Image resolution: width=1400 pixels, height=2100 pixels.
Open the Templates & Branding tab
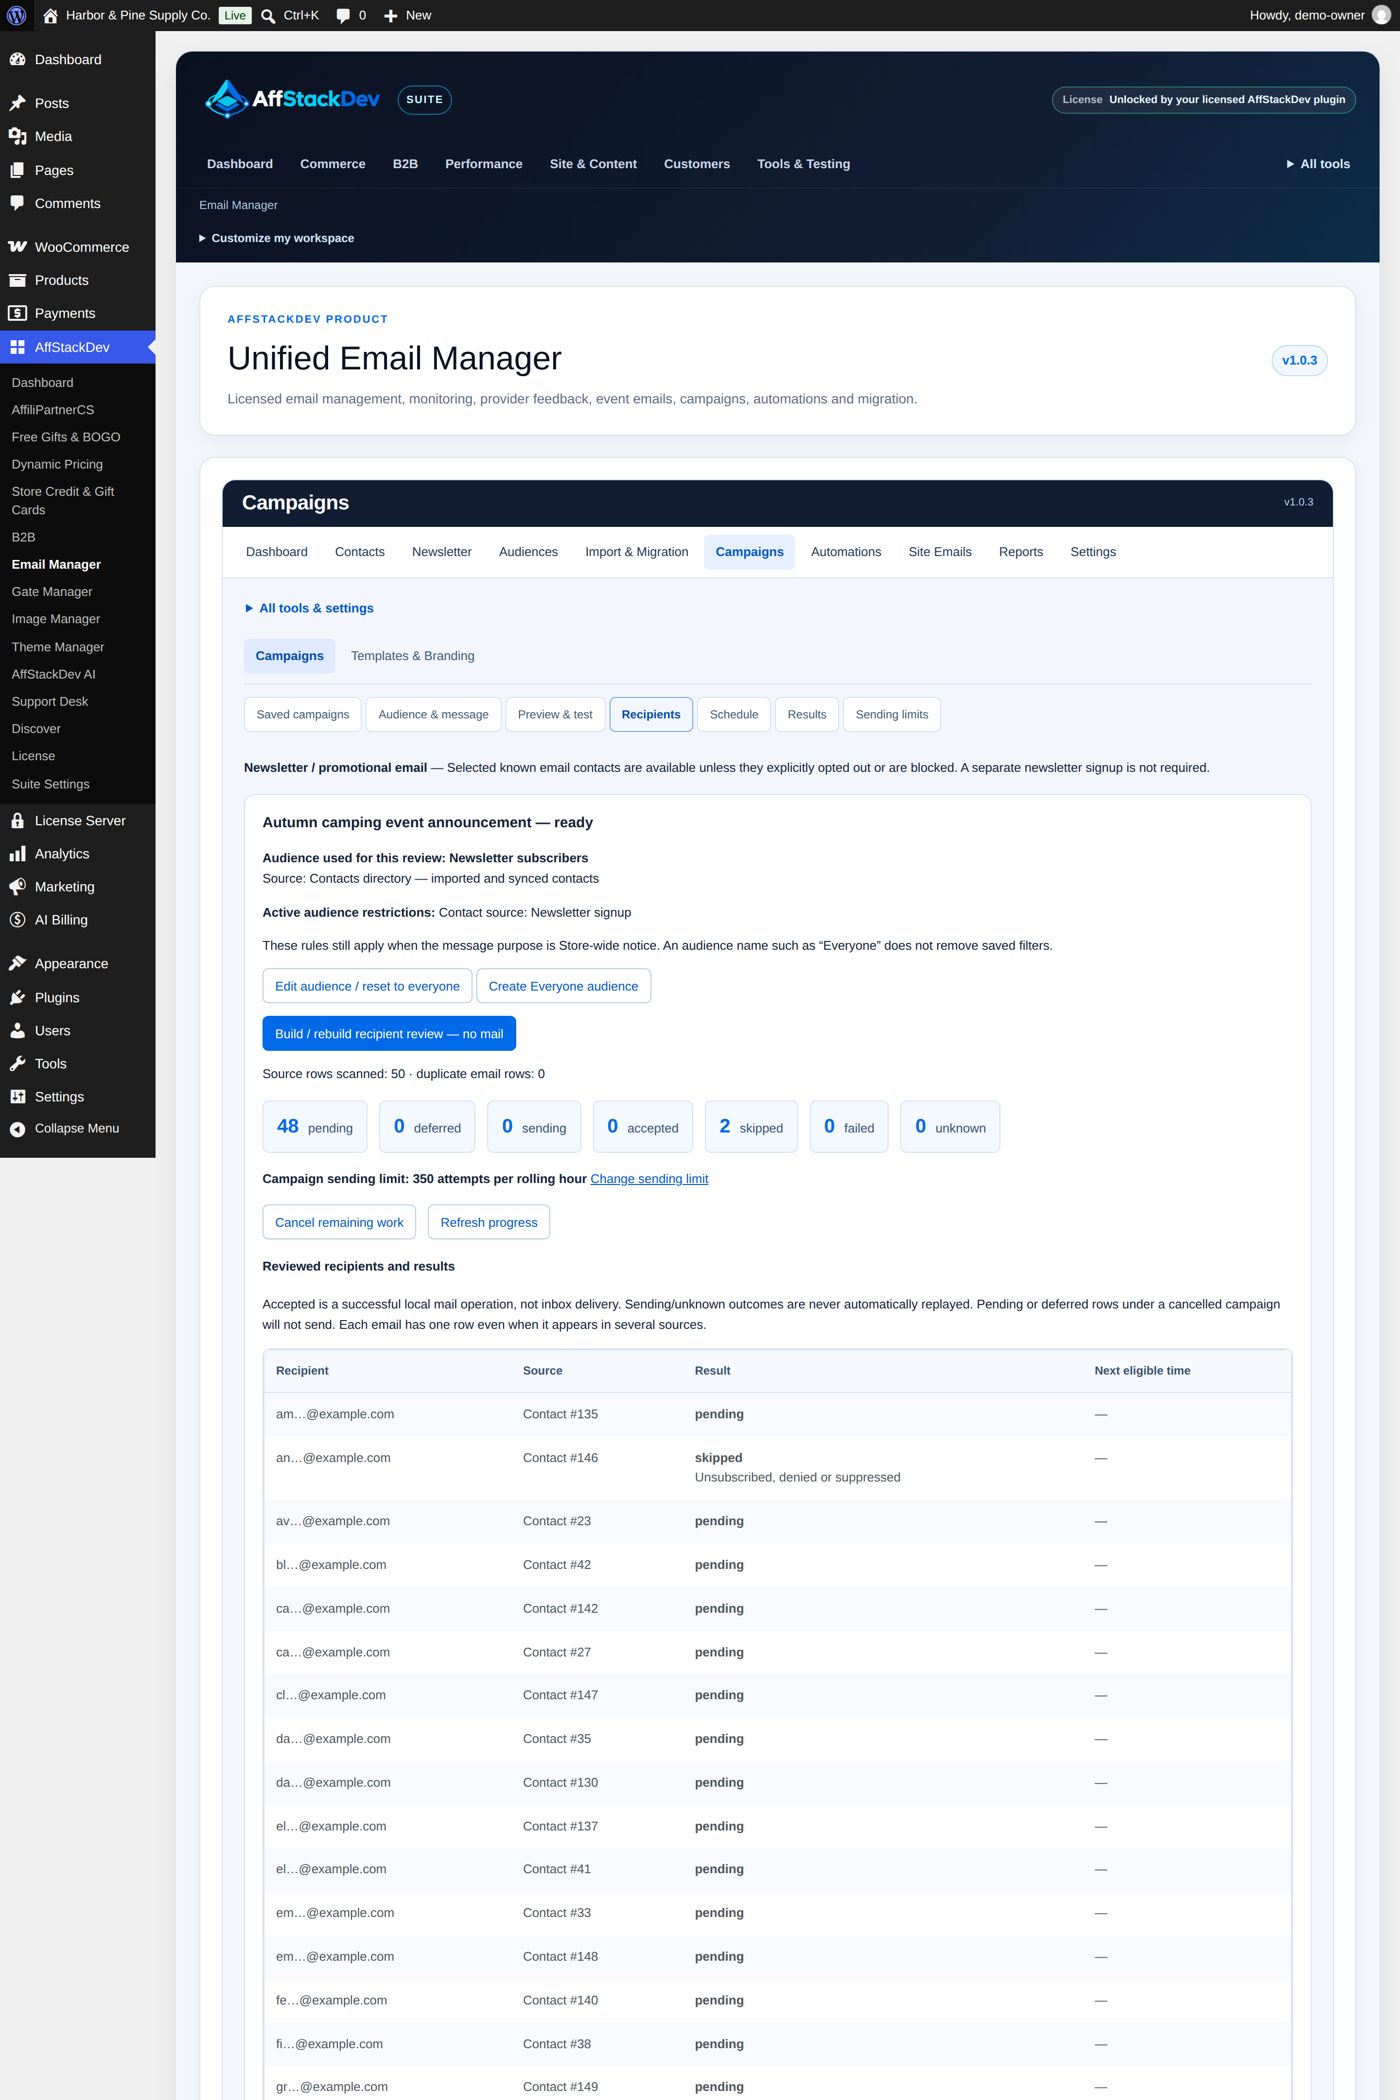[413, 656]
